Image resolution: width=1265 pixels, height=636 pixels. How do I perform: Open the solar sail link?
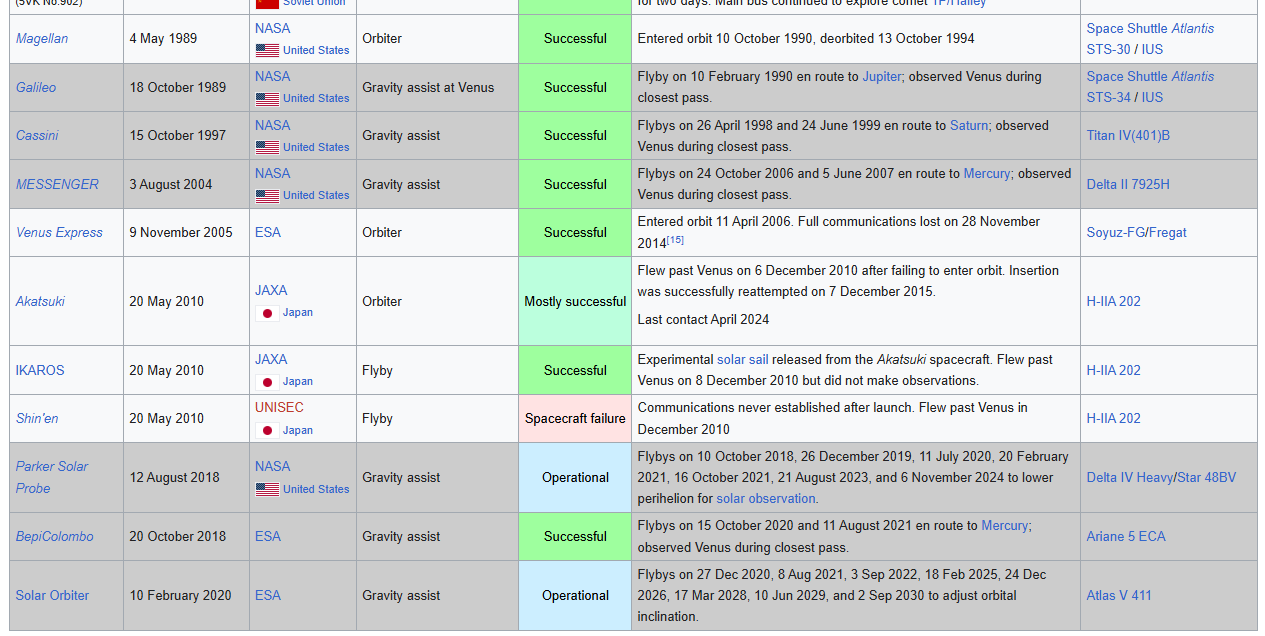coord(743,359)
